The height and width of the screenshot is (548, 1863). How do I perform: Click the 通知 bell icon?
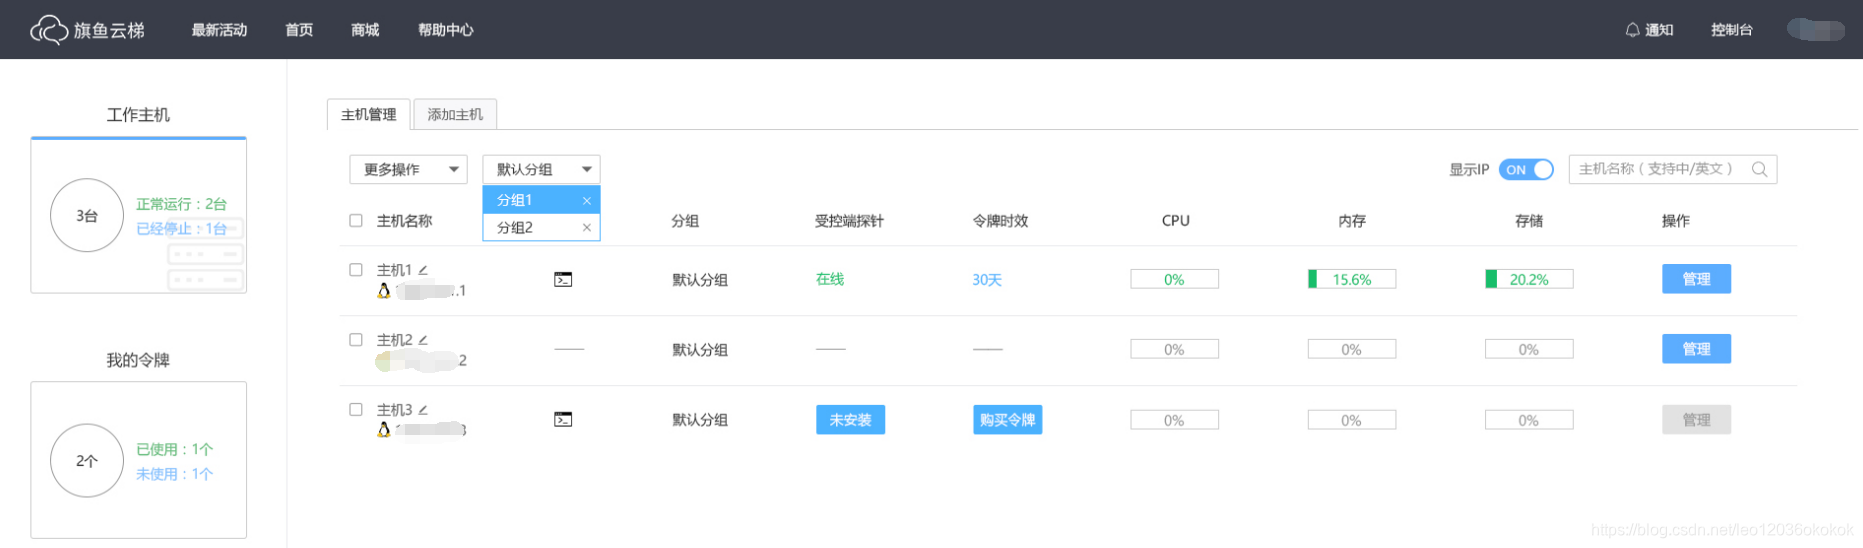[x=1632, y=30]
